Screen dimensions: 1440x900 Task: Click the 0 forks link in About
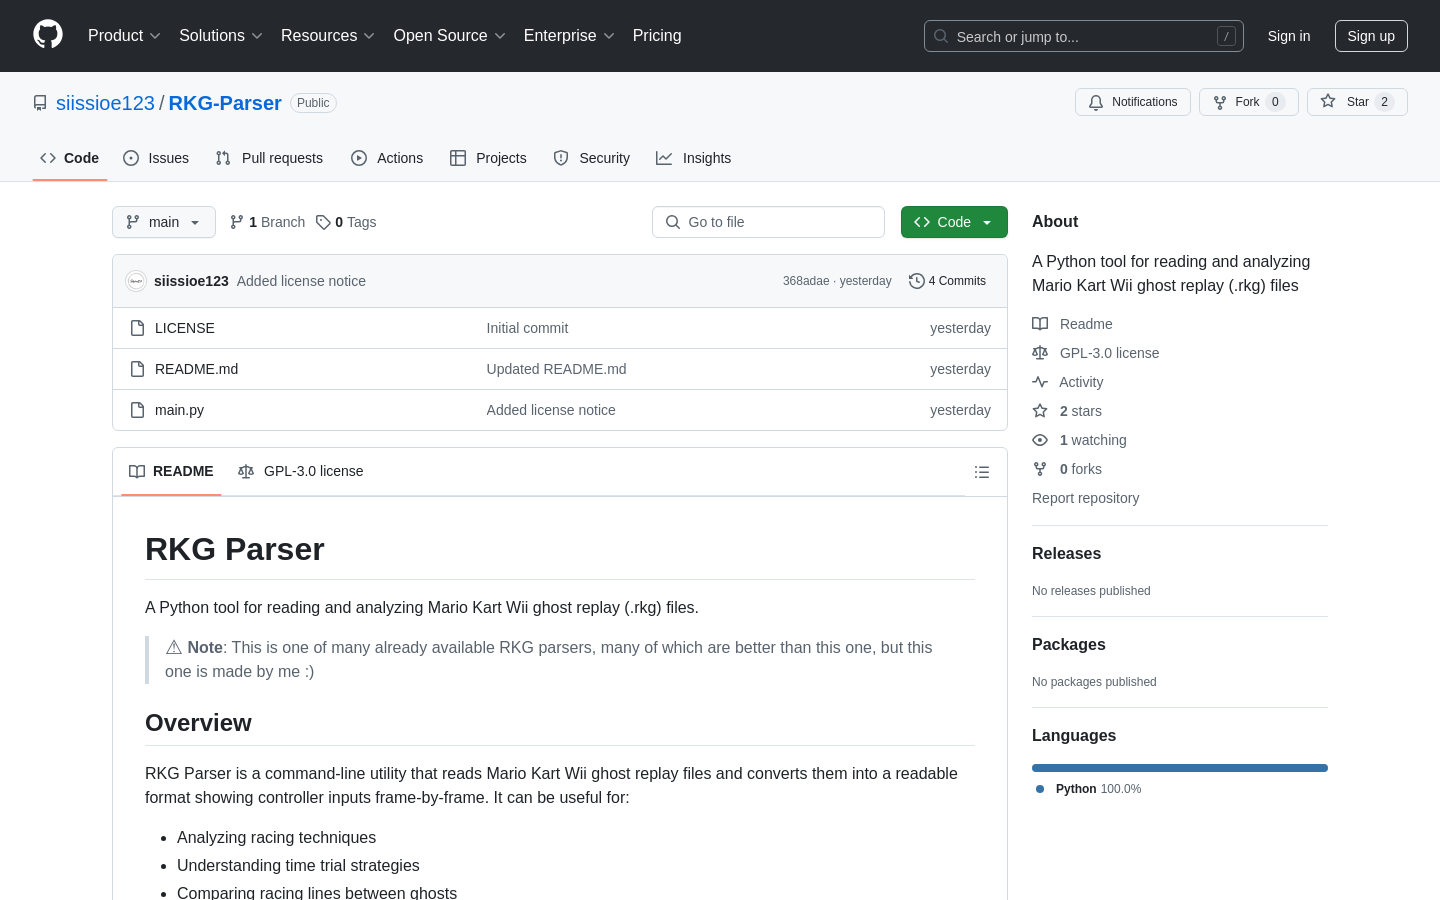pos(1080,469)
